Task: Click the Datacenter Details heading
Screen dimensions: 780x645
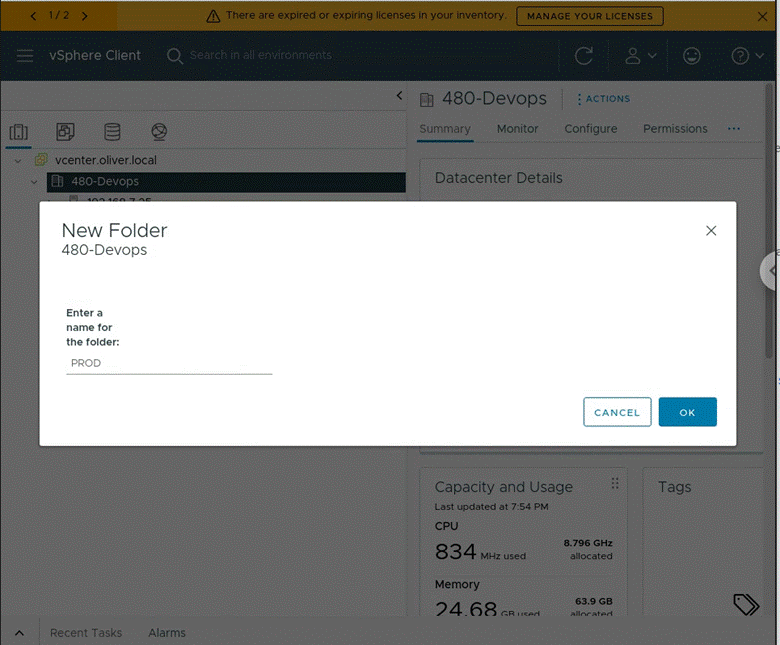Action: [498, 178]
